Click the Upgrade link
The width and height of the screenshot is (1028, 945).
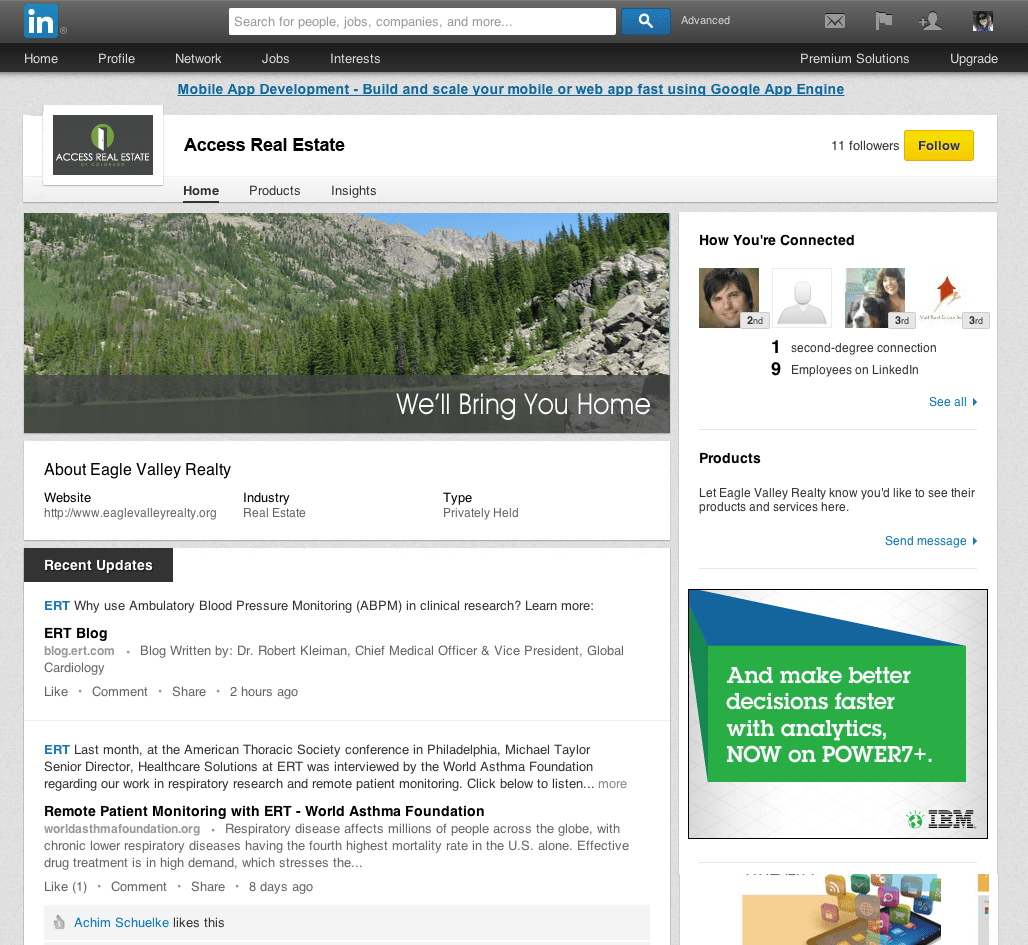coord(974,58)
